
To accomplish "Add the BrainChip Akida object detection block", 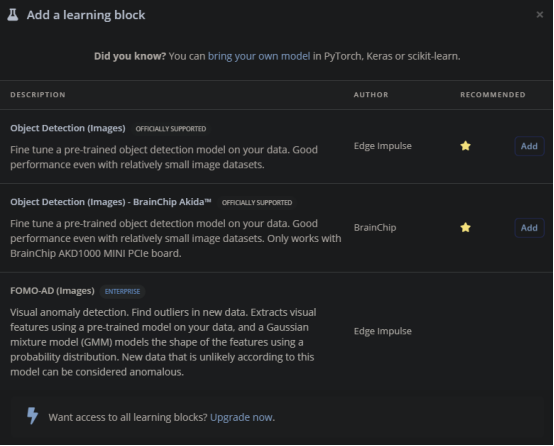I will pos(529,228).
